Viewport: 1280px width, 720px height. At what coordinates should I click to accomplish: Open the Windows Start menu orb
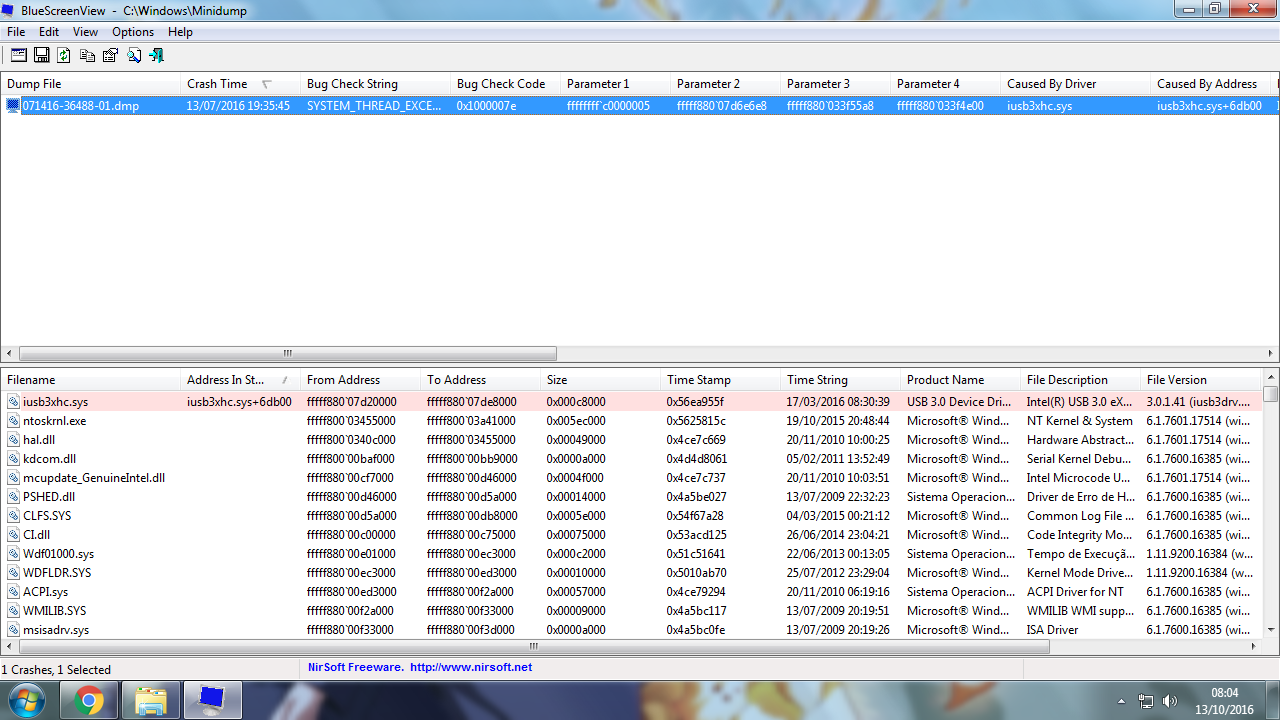coord(27,701)
